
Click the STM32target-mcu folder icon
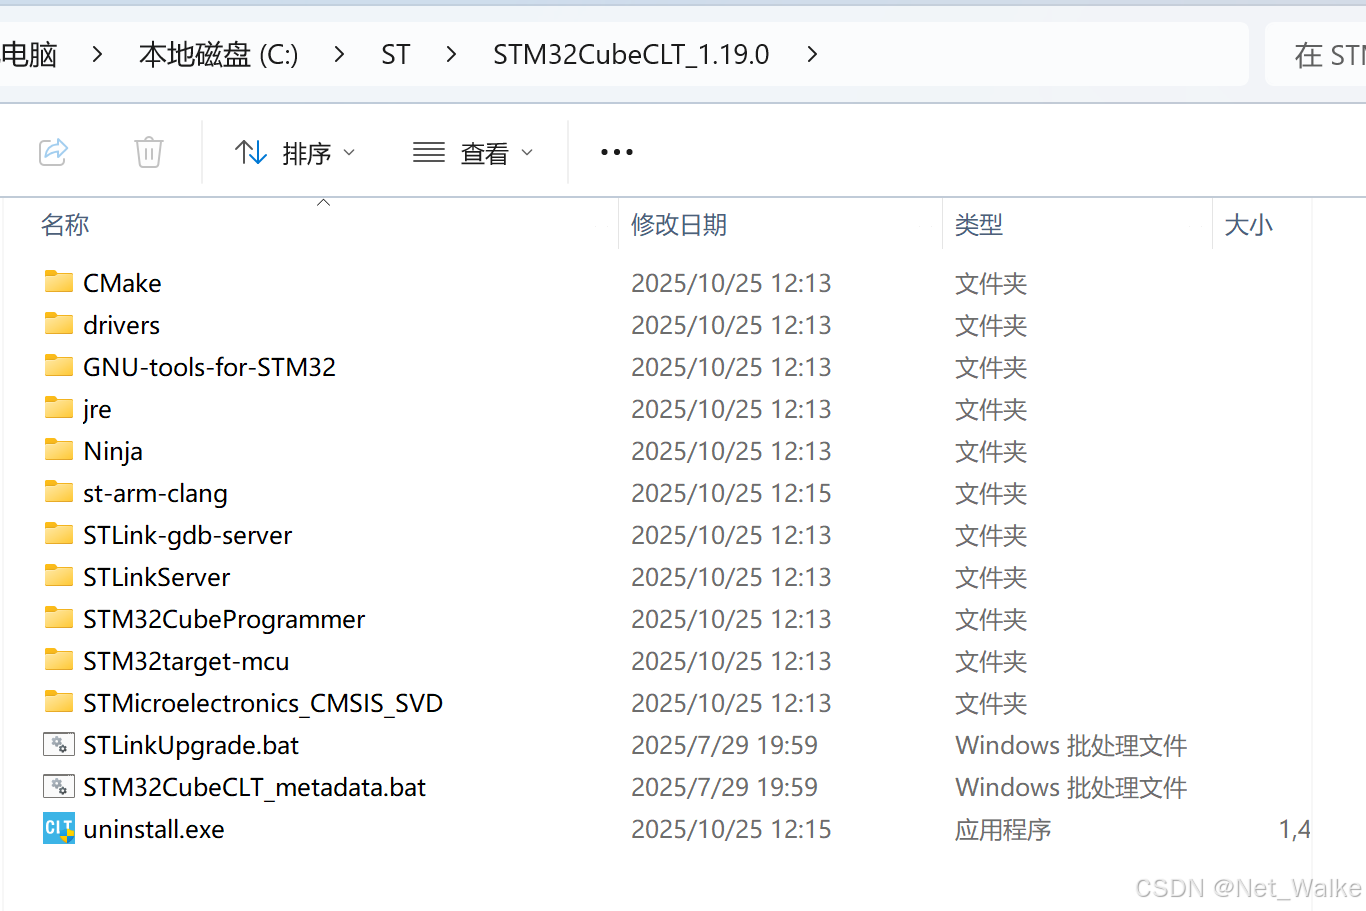[x=59, y=660]
